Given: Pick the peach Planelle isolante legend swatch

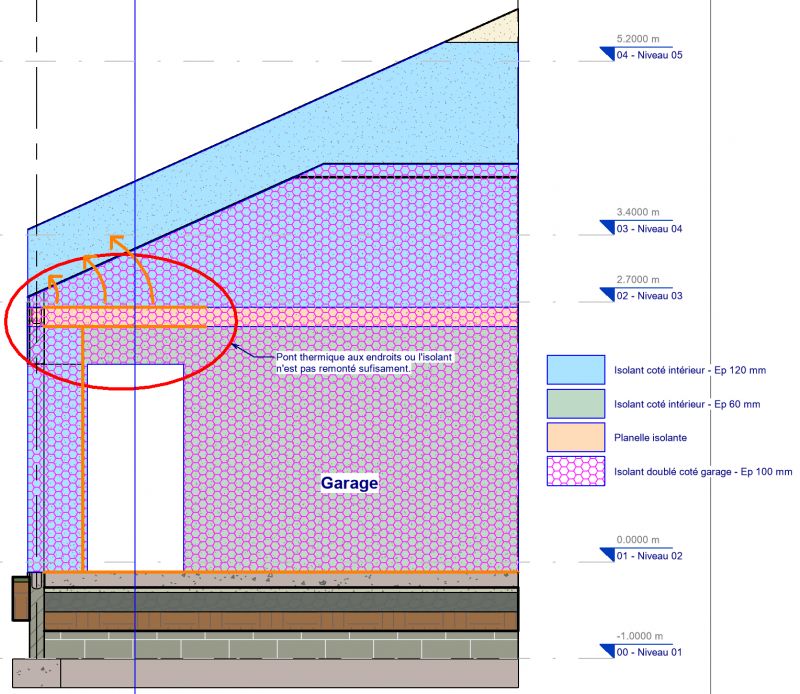Looking at the screenshot, I should pos(575,437).
